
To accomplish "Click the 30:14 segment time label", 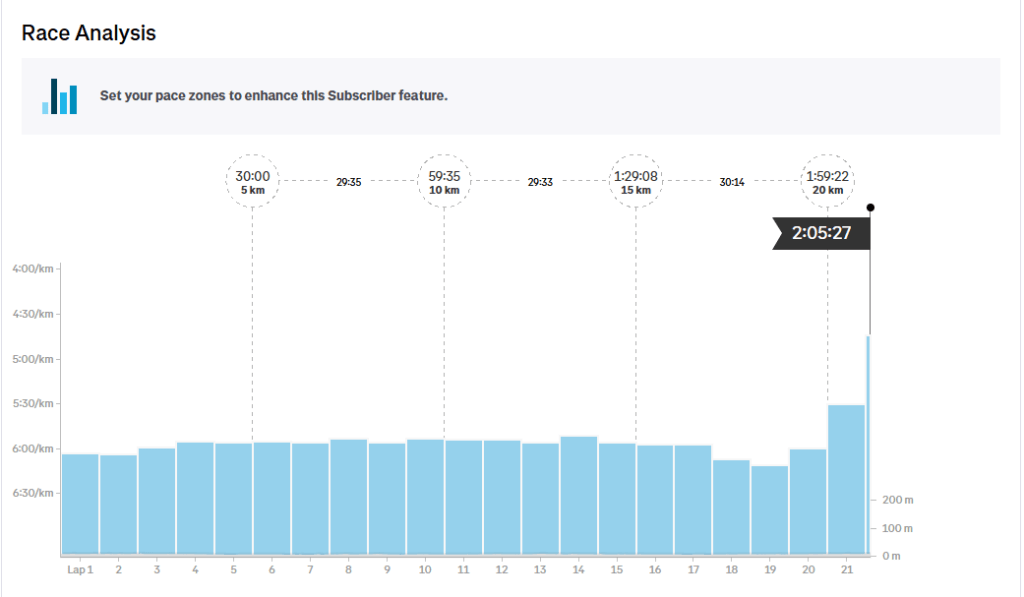I will pyautogui.click(x=732, y=182).
